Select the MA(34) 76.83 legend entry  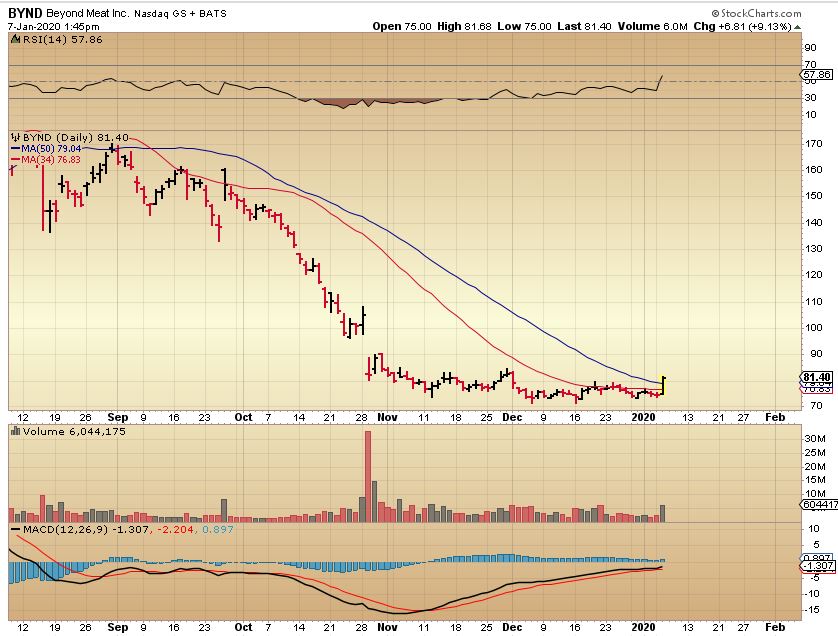[x=51, y=159]
